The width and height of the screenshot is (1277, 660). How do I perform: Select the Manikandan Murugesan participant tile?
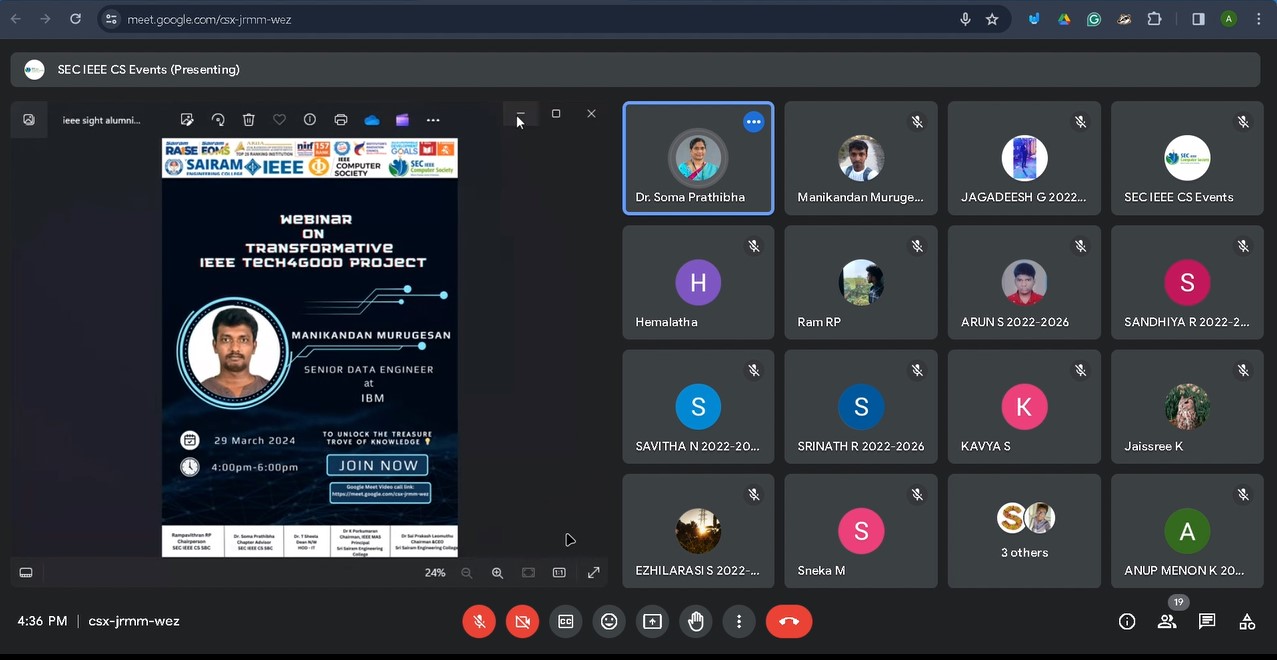860,158
